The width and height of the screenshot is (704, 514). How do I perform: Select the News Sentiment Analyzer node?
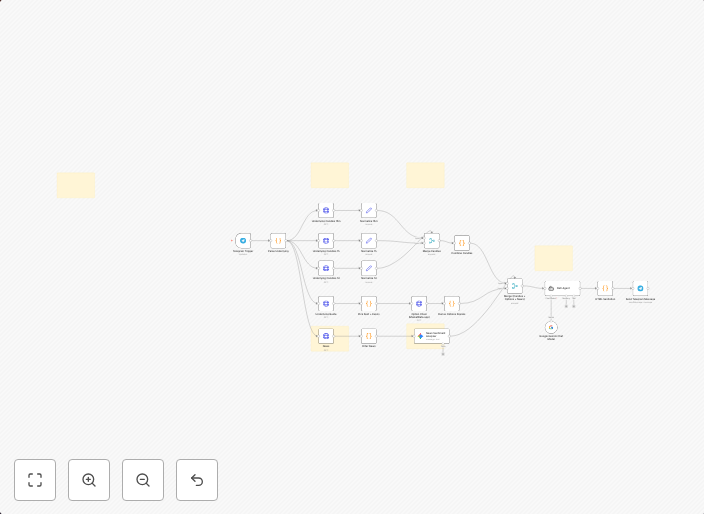coord(432,336)
